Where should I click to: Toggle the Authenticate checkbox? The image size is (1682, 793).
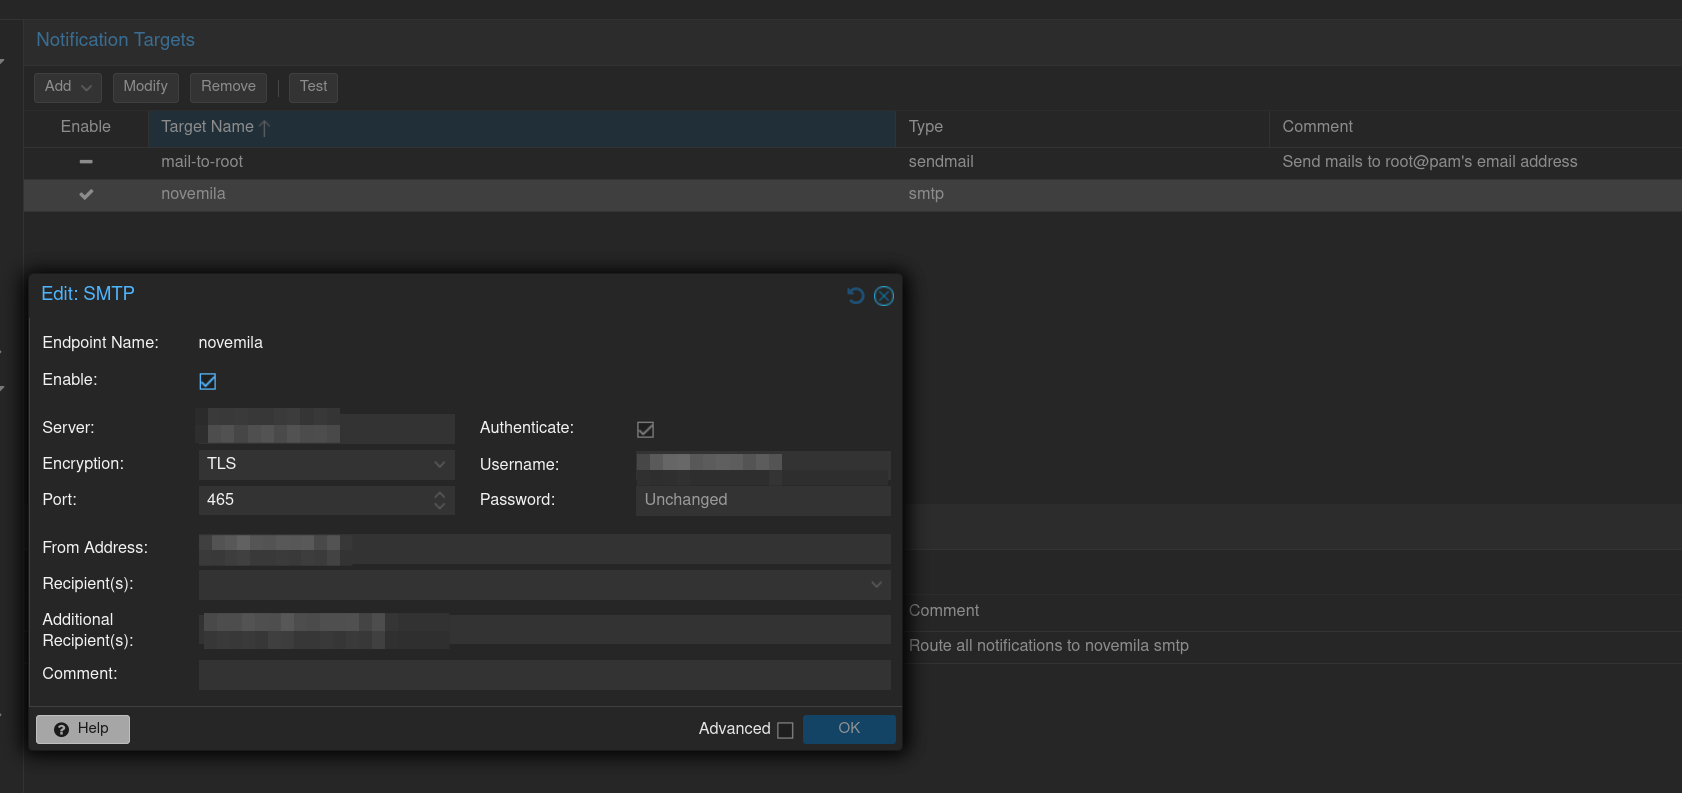[646, 429]
